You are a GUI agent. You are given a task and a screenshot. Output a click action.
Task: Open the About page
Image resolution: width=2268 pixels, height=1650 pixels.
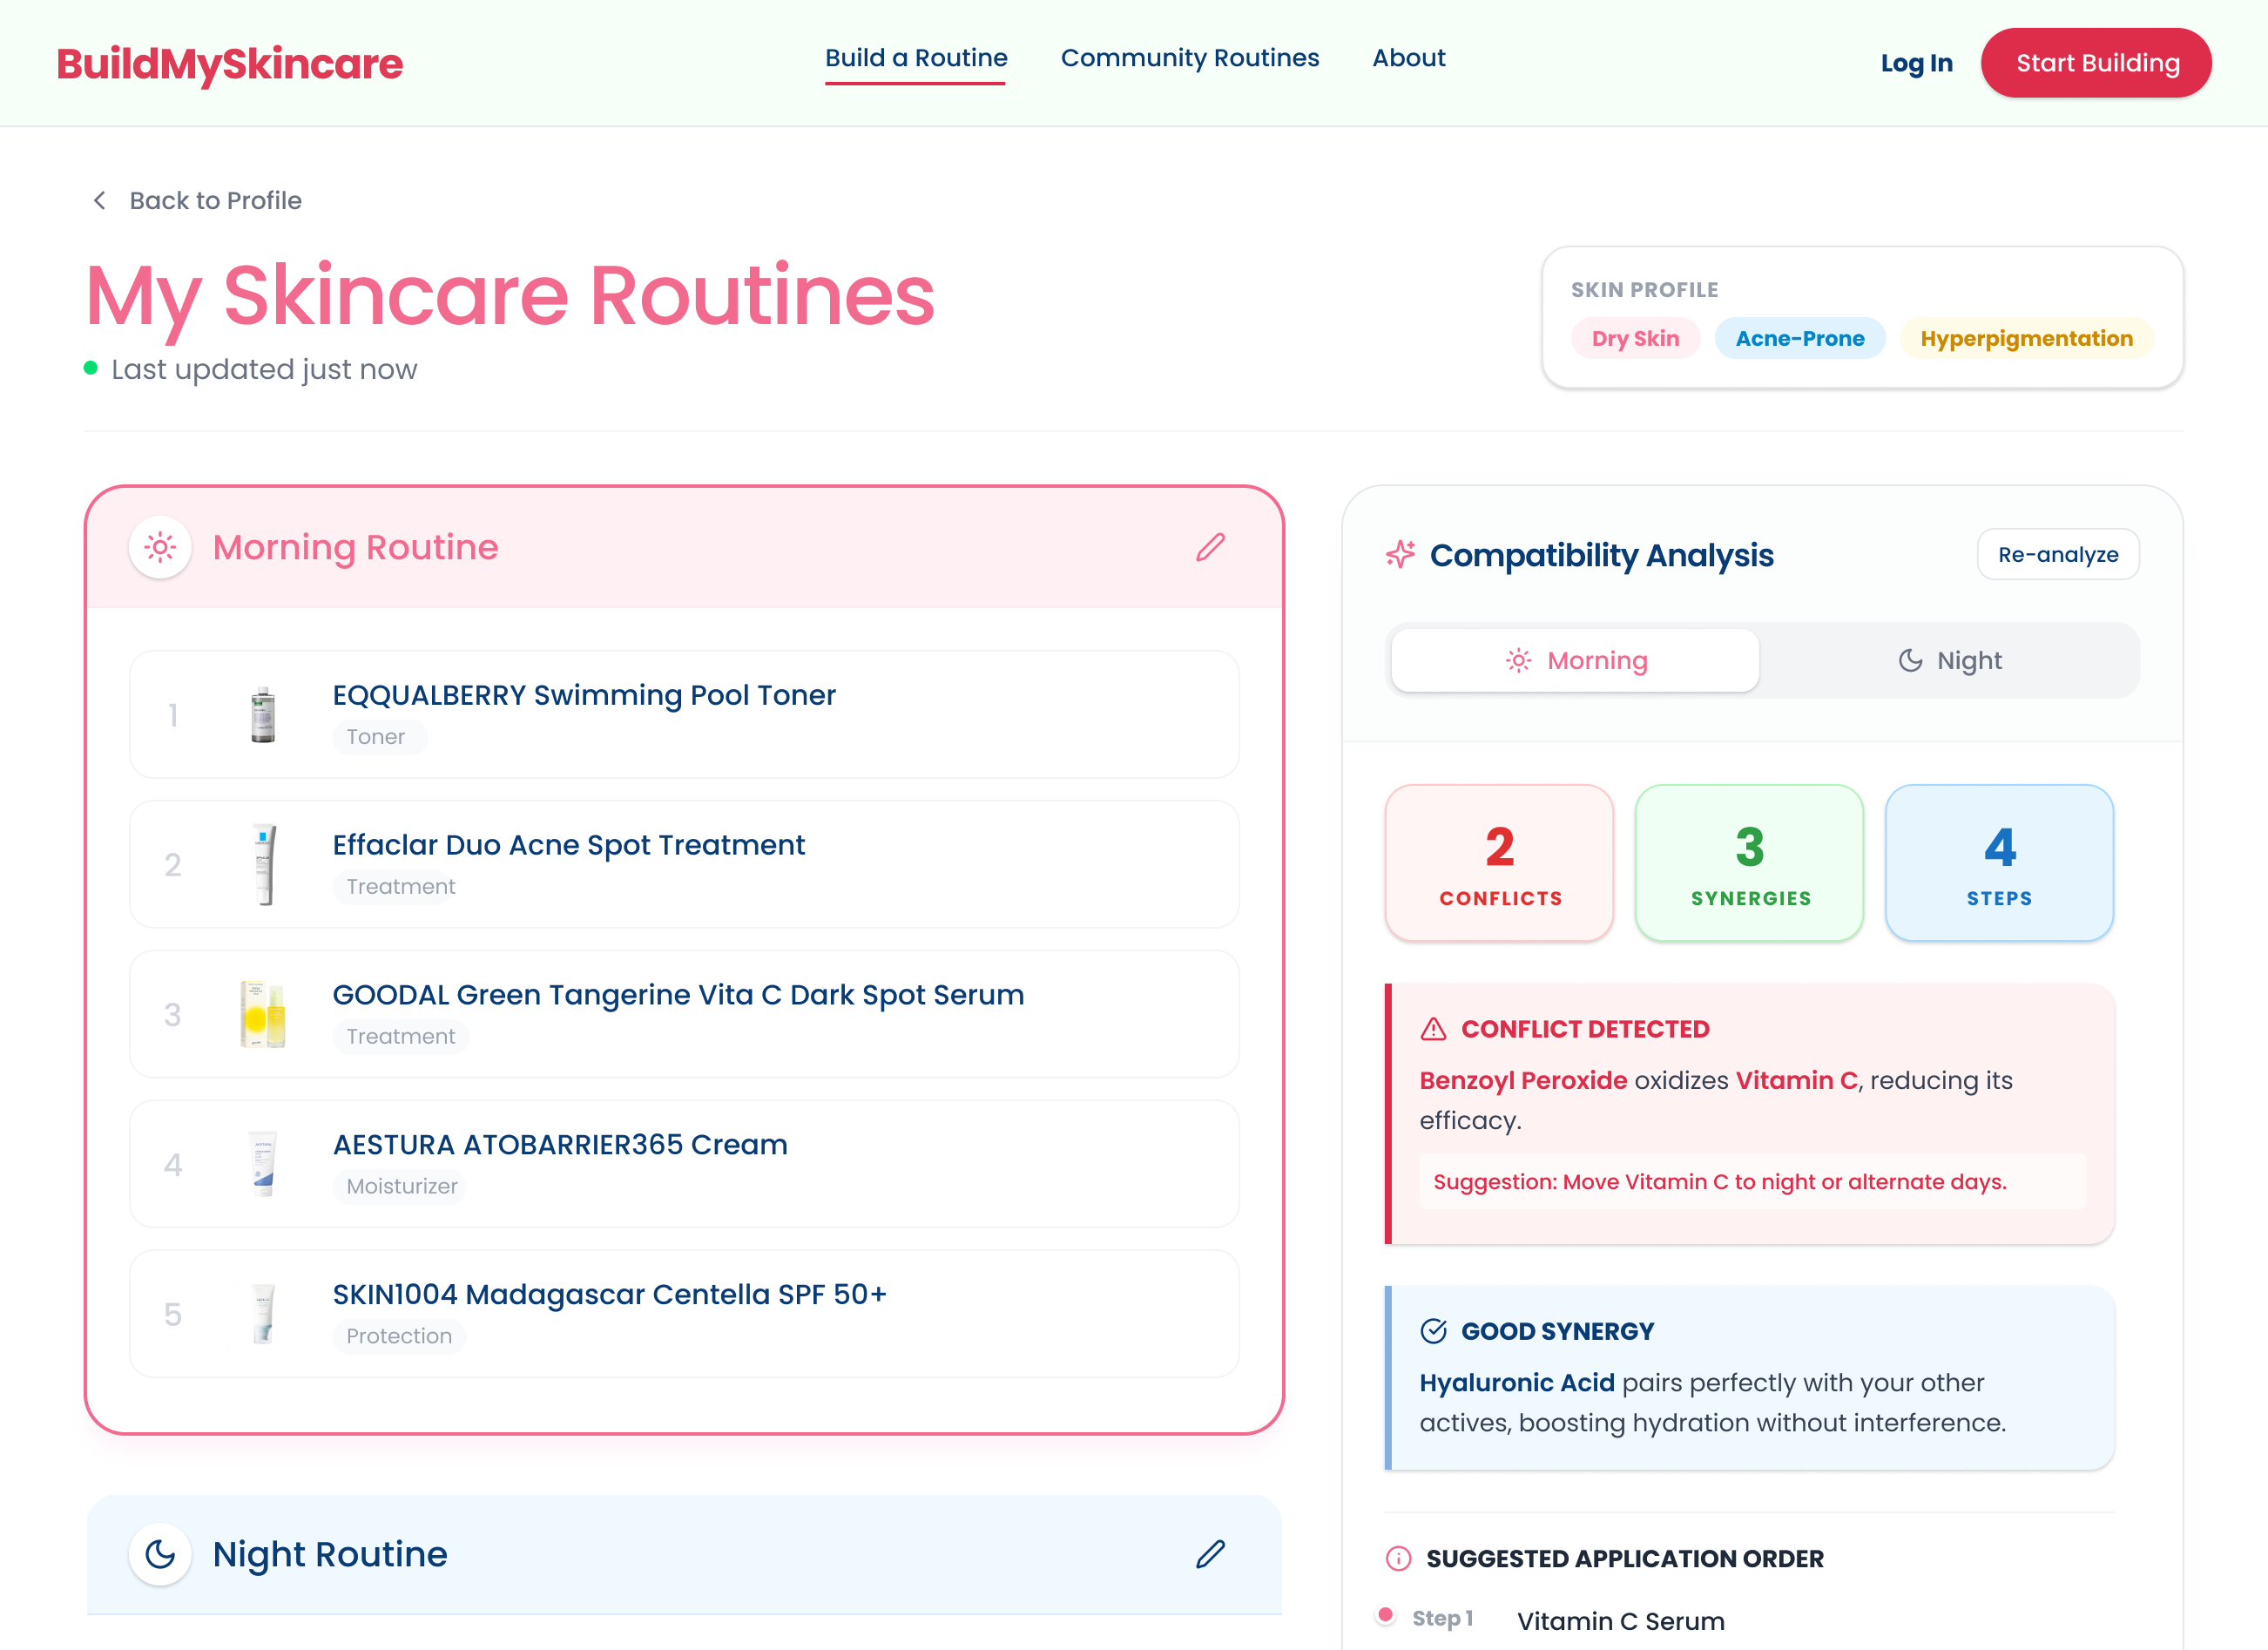(x=1409, y=58)
